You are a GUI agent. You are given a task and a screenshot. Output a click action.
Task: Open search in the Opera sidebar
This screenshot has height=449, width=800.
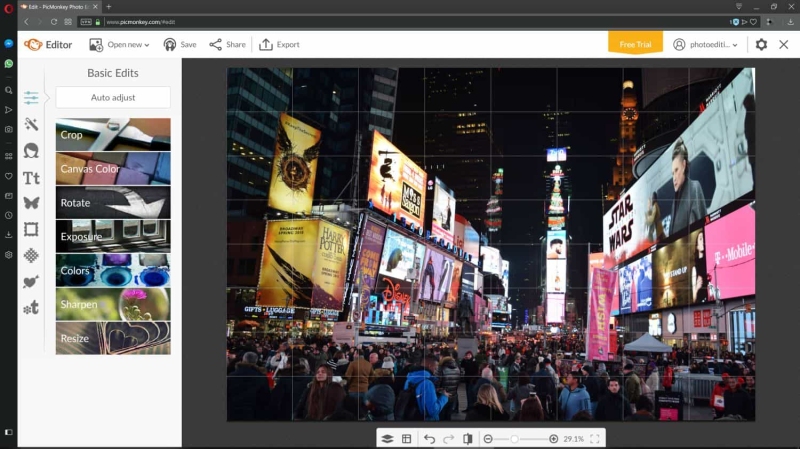[x=8, y=90]
